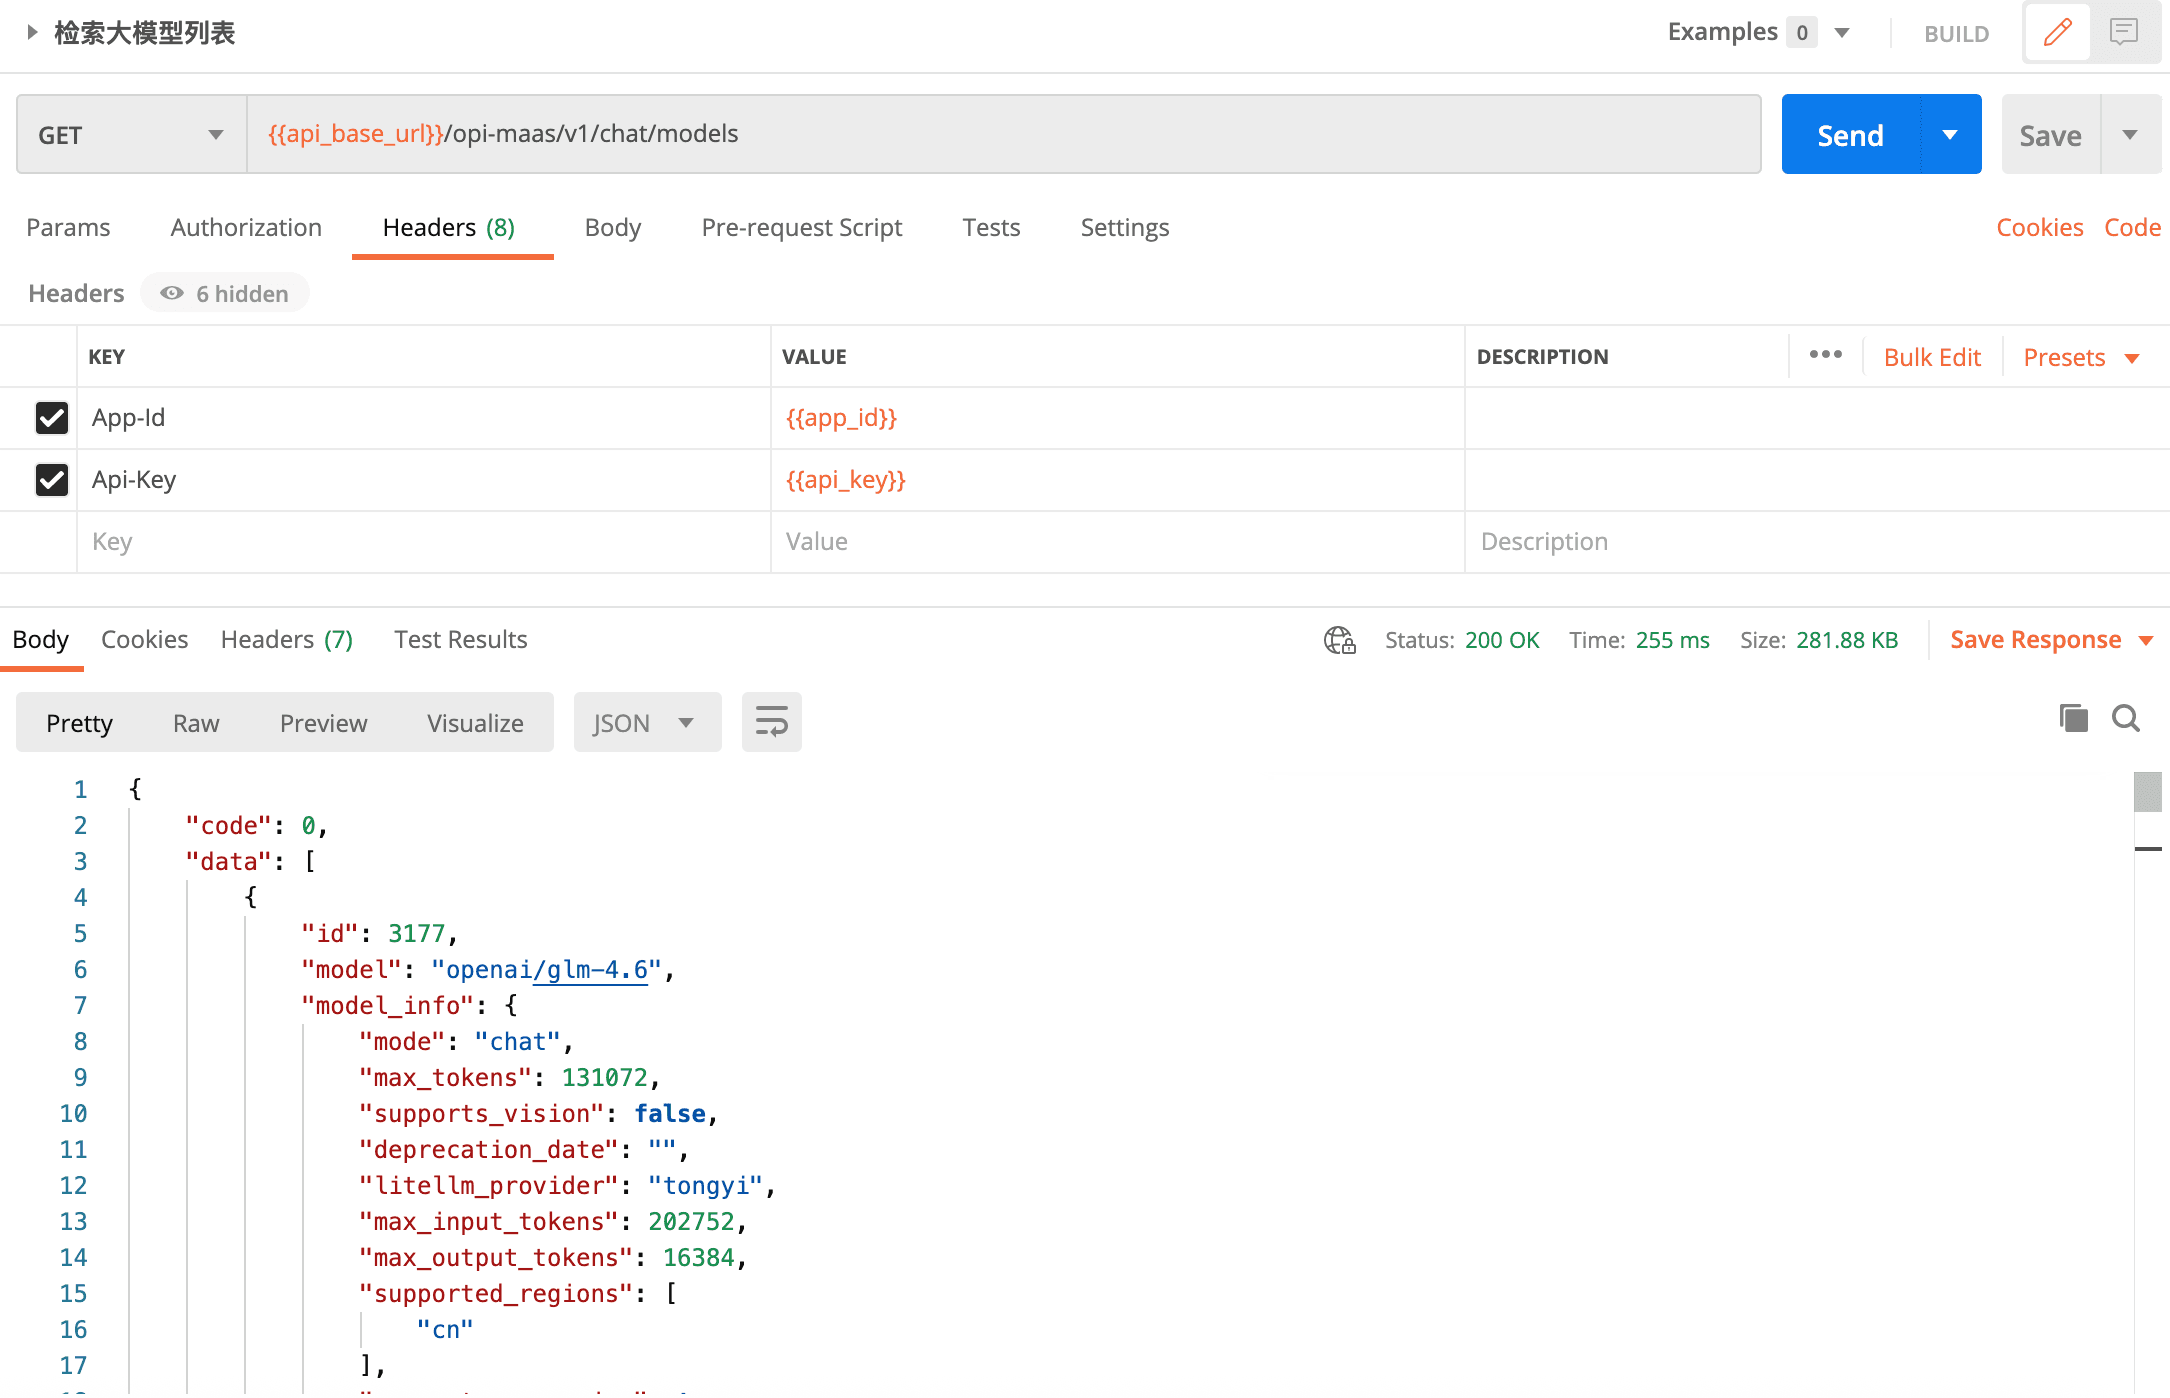
Task: Open the JSON format dropdown
Action: pos(646,722)
